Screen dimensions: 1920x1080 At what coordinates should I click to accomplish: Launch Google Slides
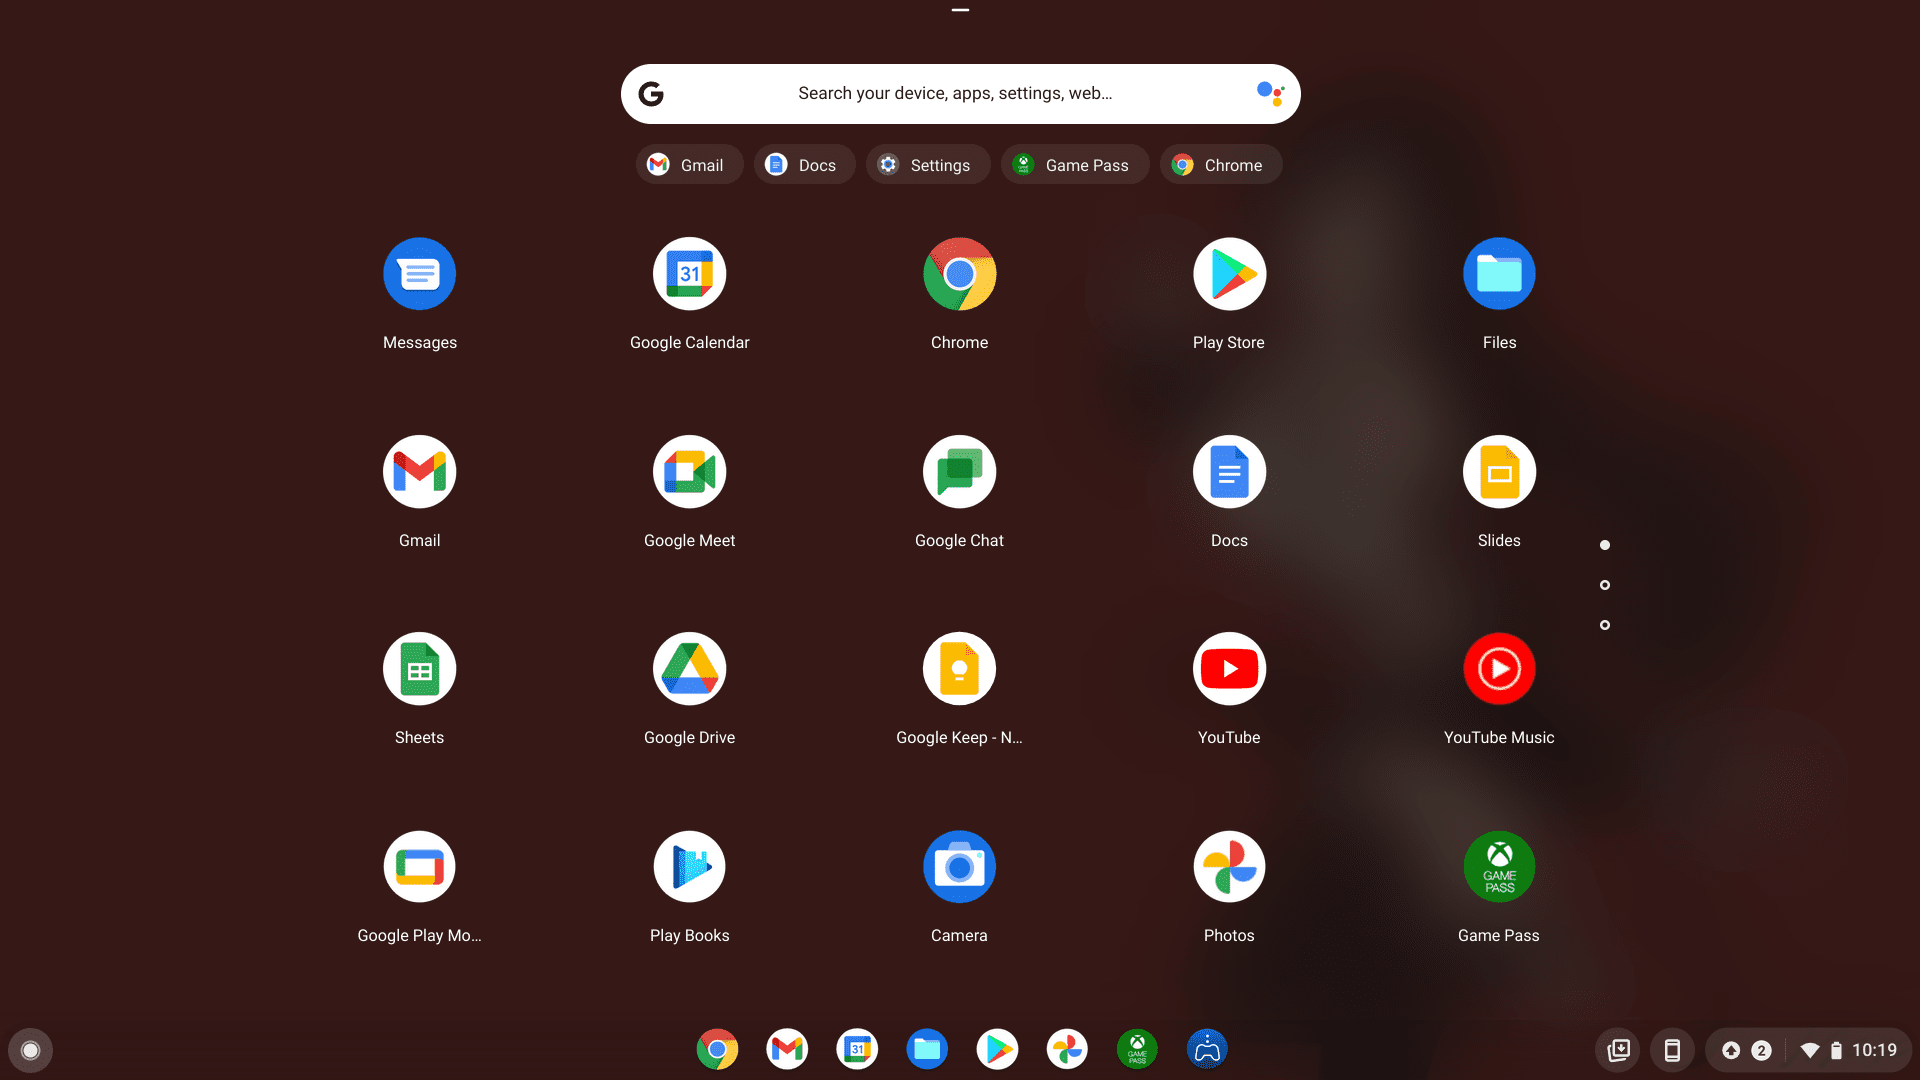[1499, 471]
